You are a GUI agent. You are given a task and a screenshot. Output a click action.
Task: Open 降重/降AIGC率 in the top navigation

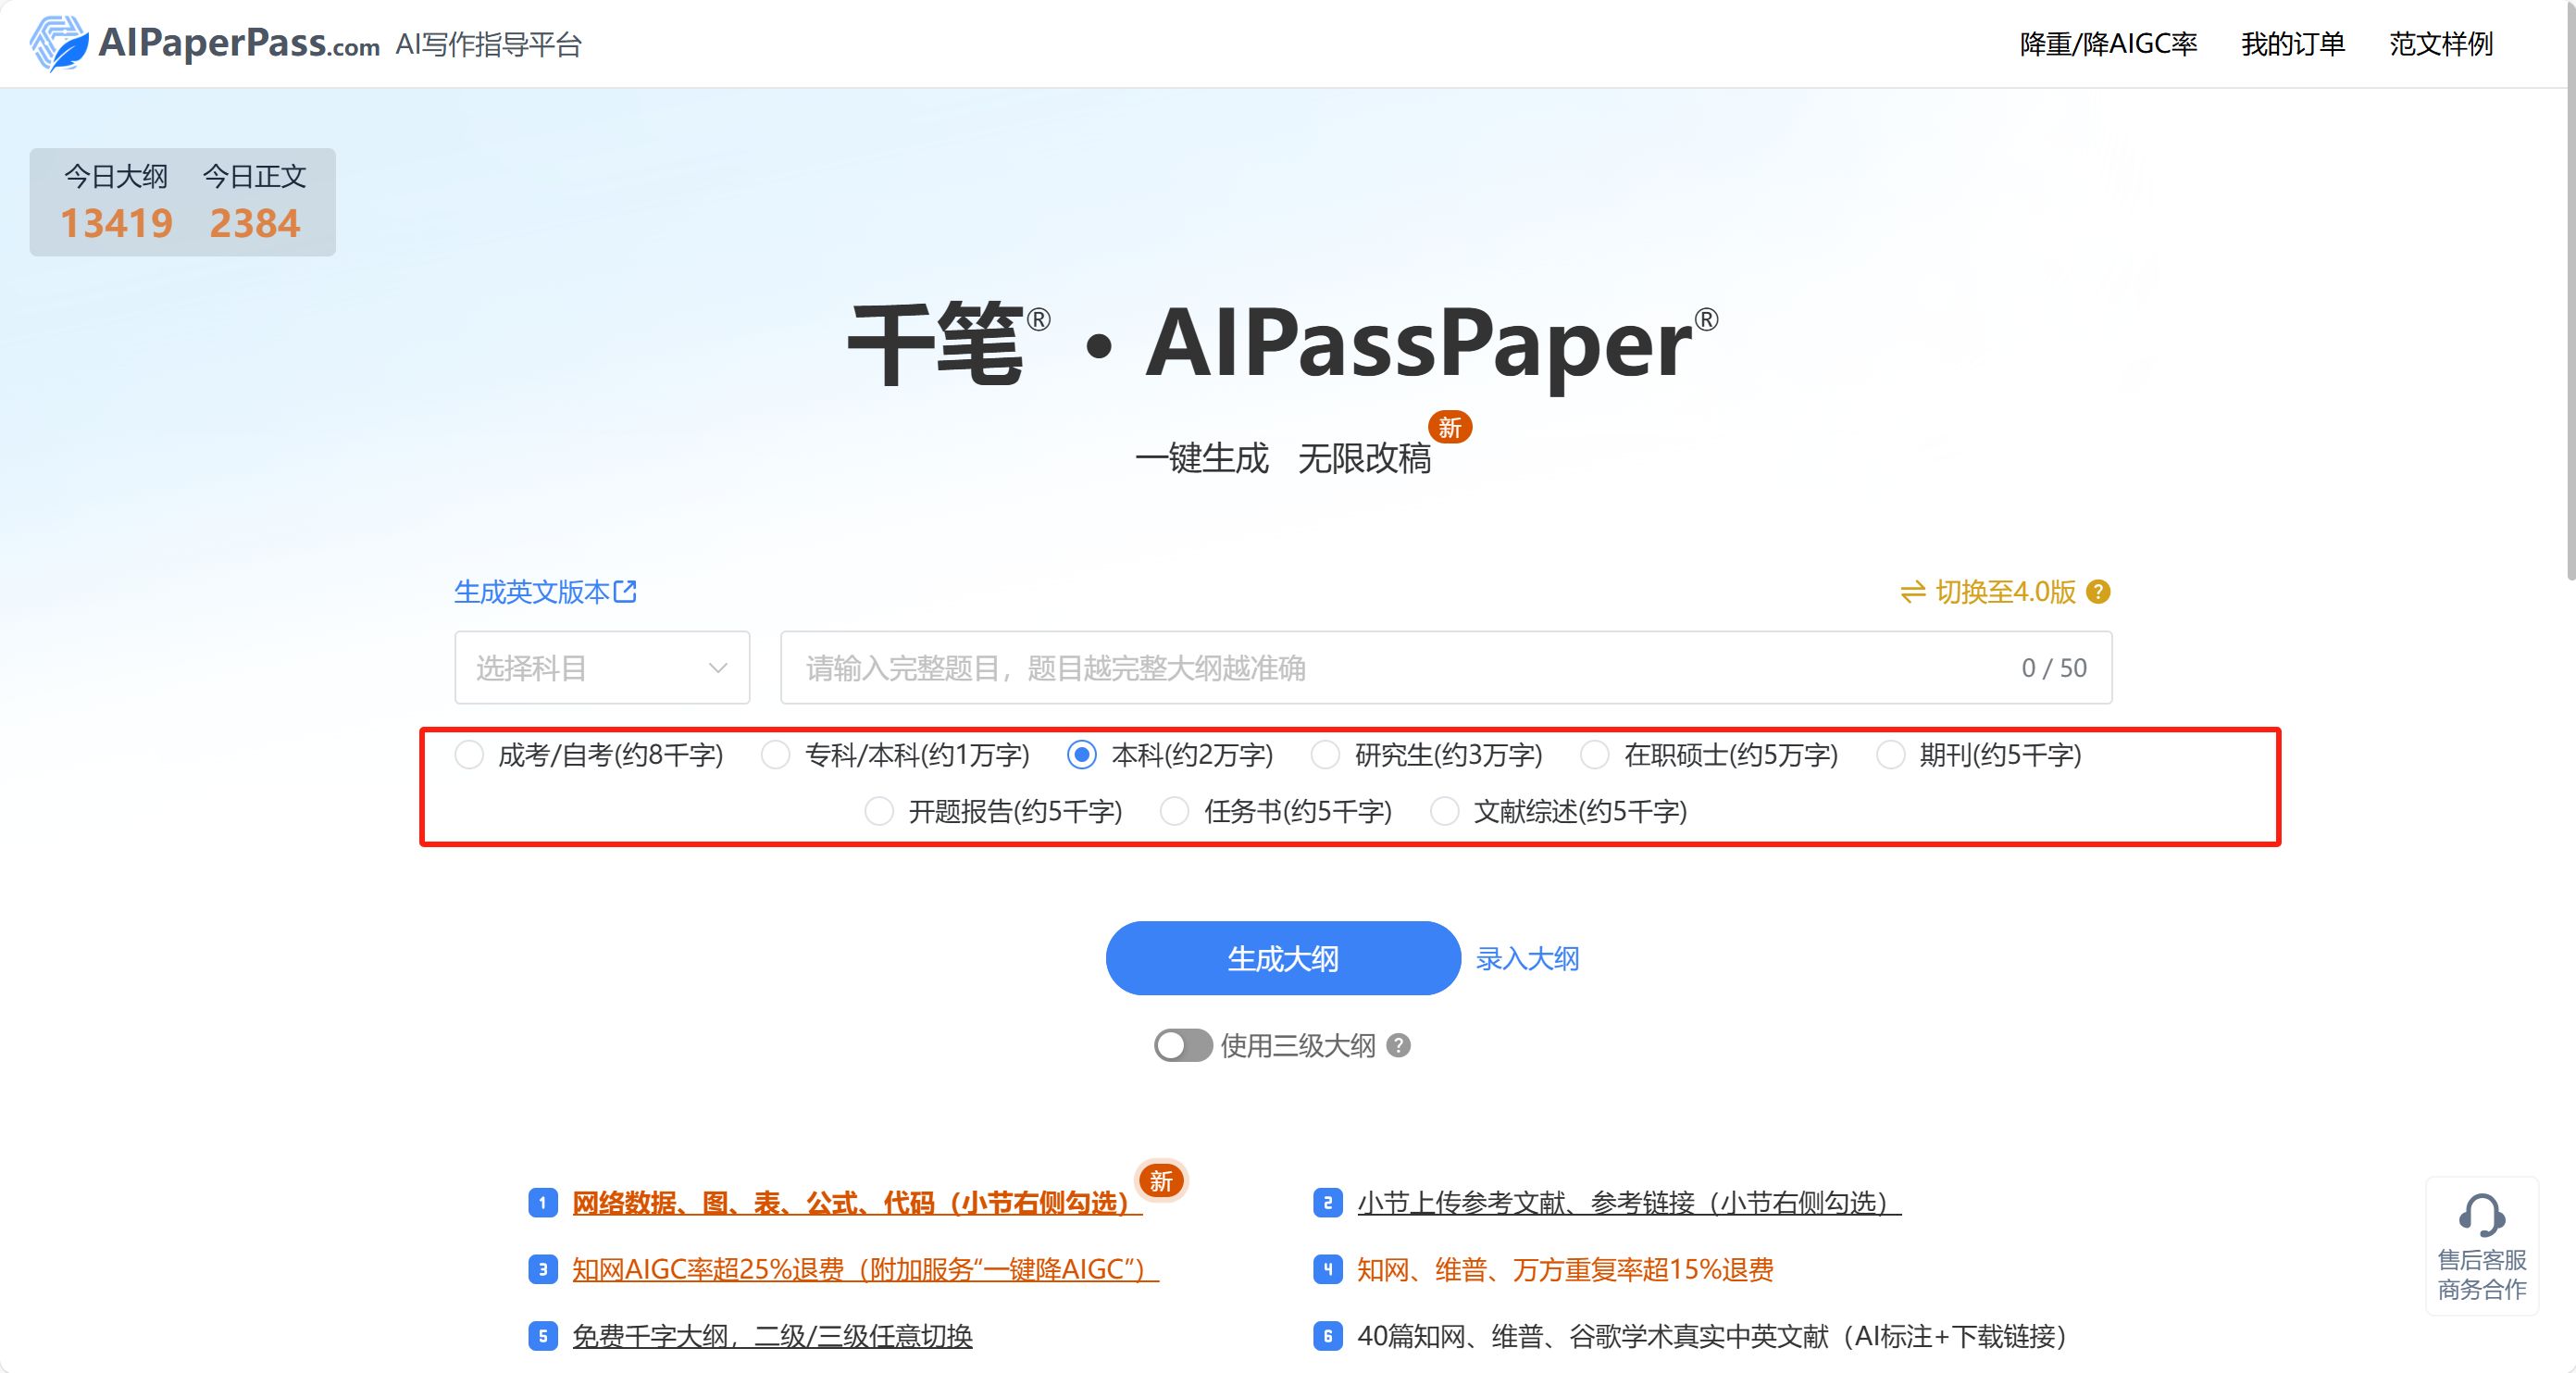[2108, 44]
